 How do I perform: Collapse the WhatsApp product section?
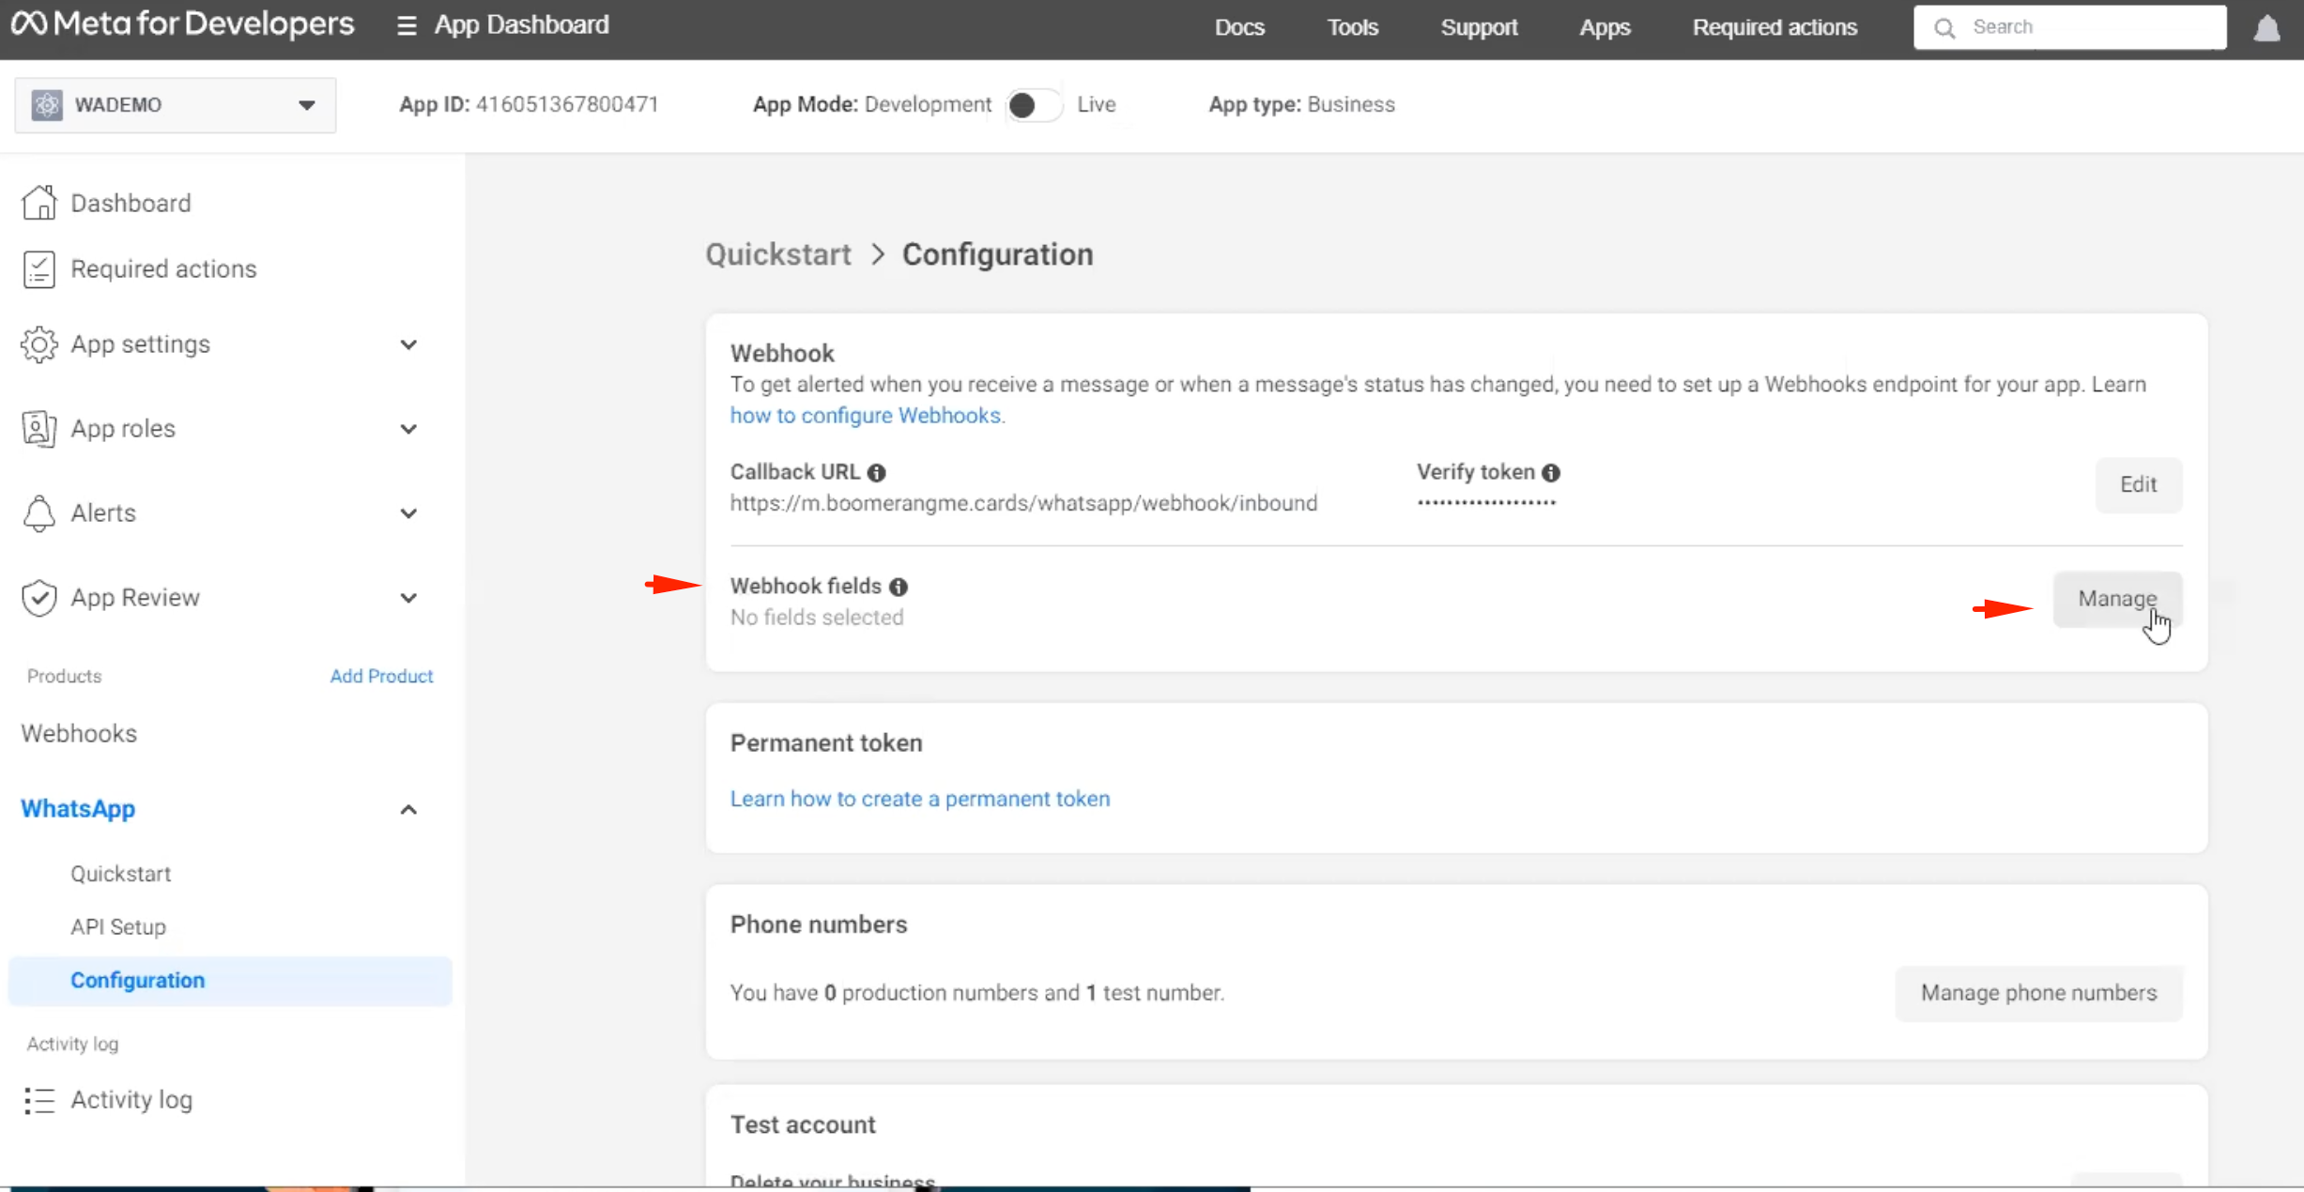pos(408,809)
